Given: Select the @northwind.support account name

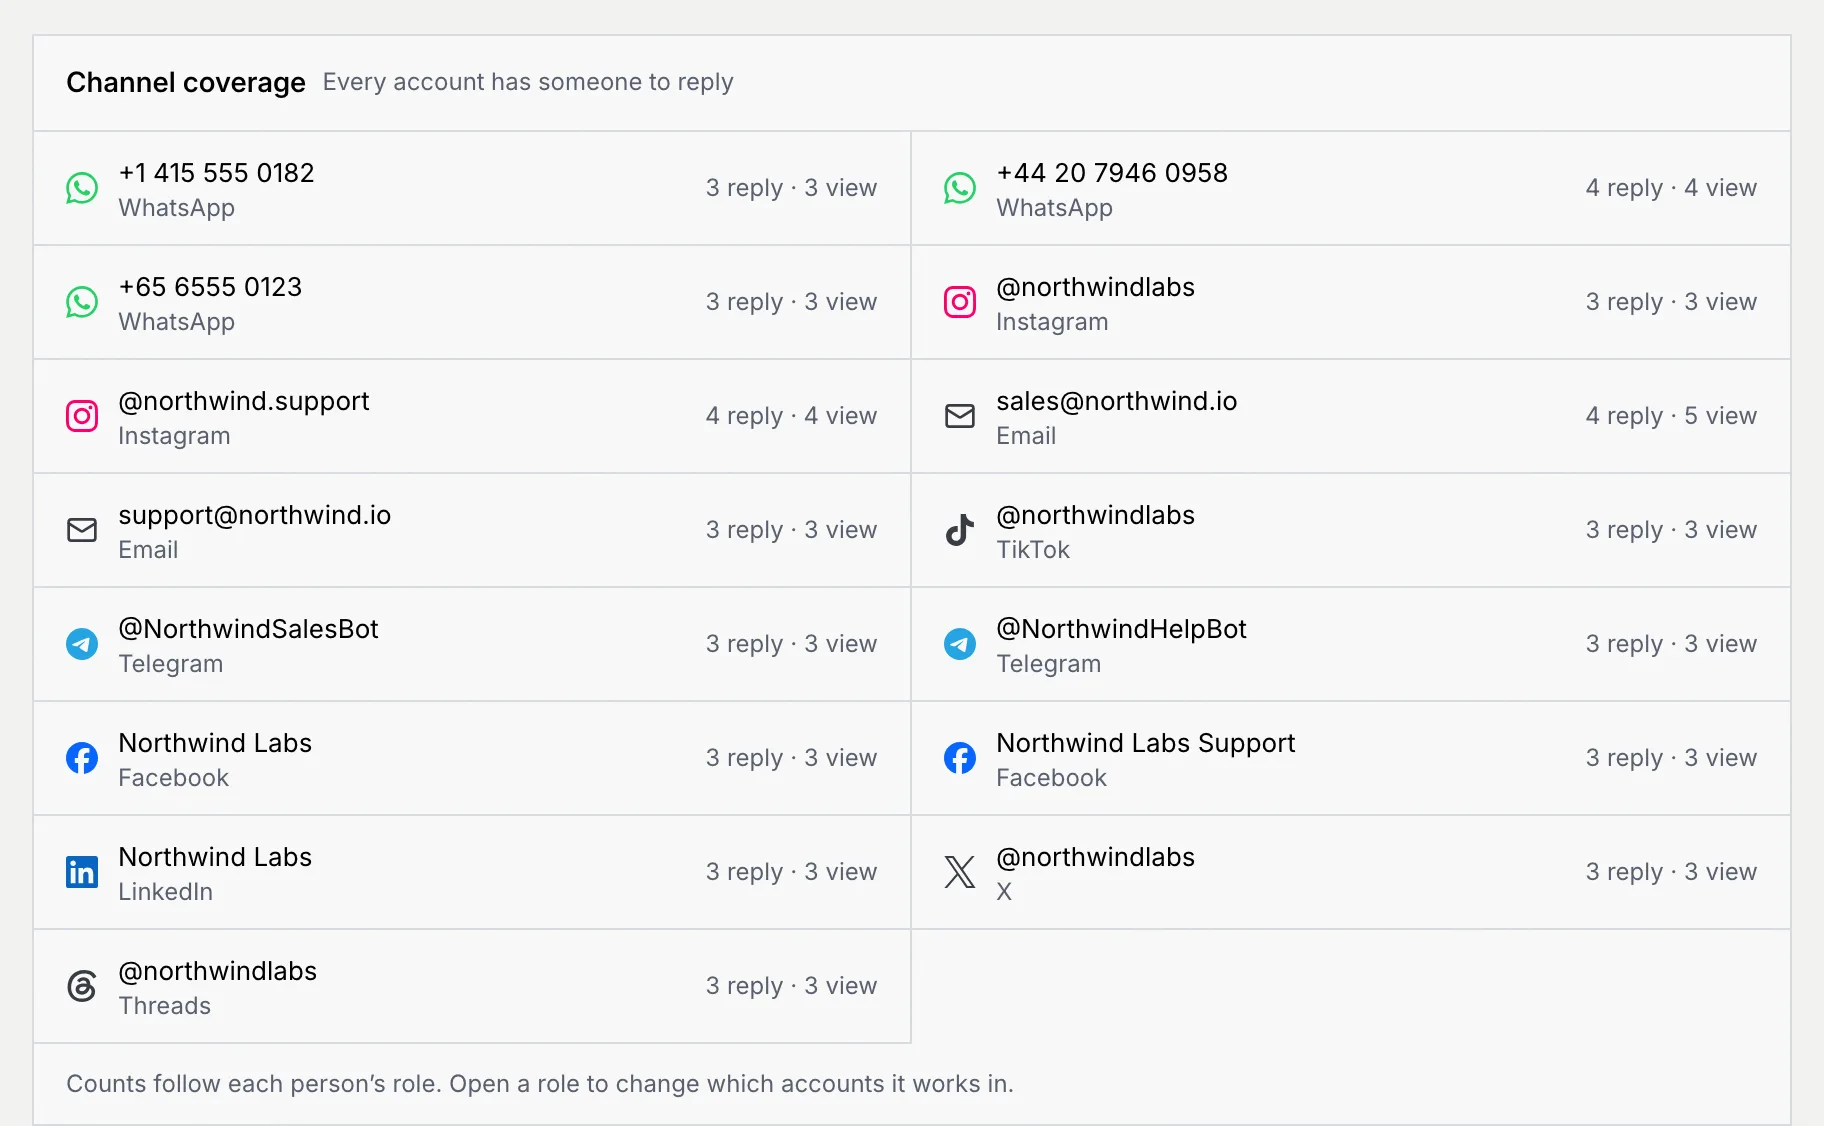Looking at the screenshot, I should 244,401.
